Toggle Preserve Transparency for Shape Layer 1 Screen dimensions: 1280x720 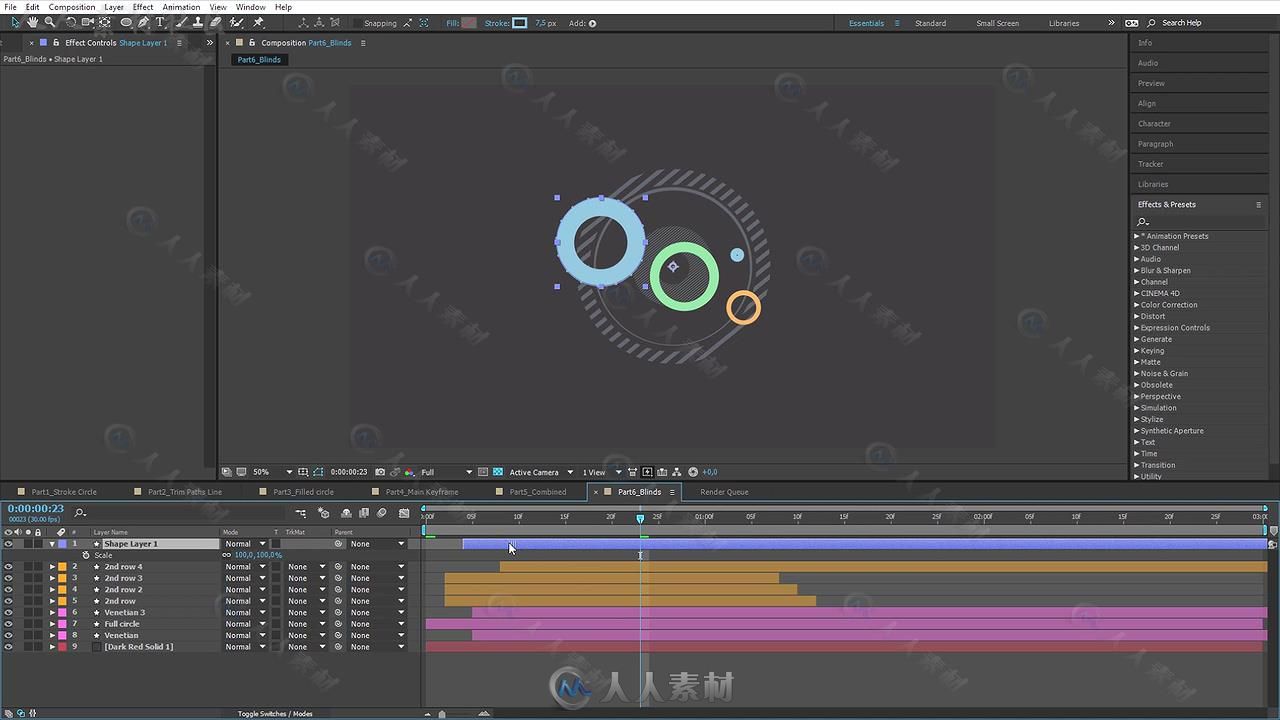[x=276, y=544]
